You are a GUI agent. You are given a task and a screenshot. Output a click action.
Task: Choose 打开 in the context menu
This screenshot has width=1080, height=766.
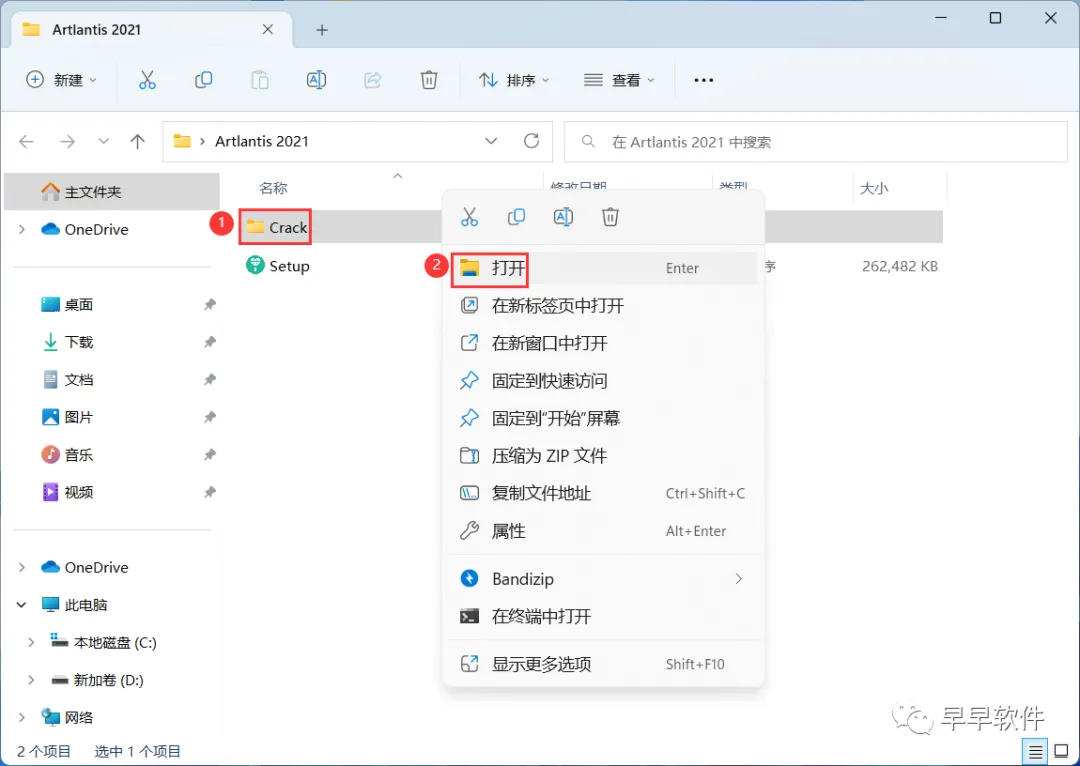[602, 268]
